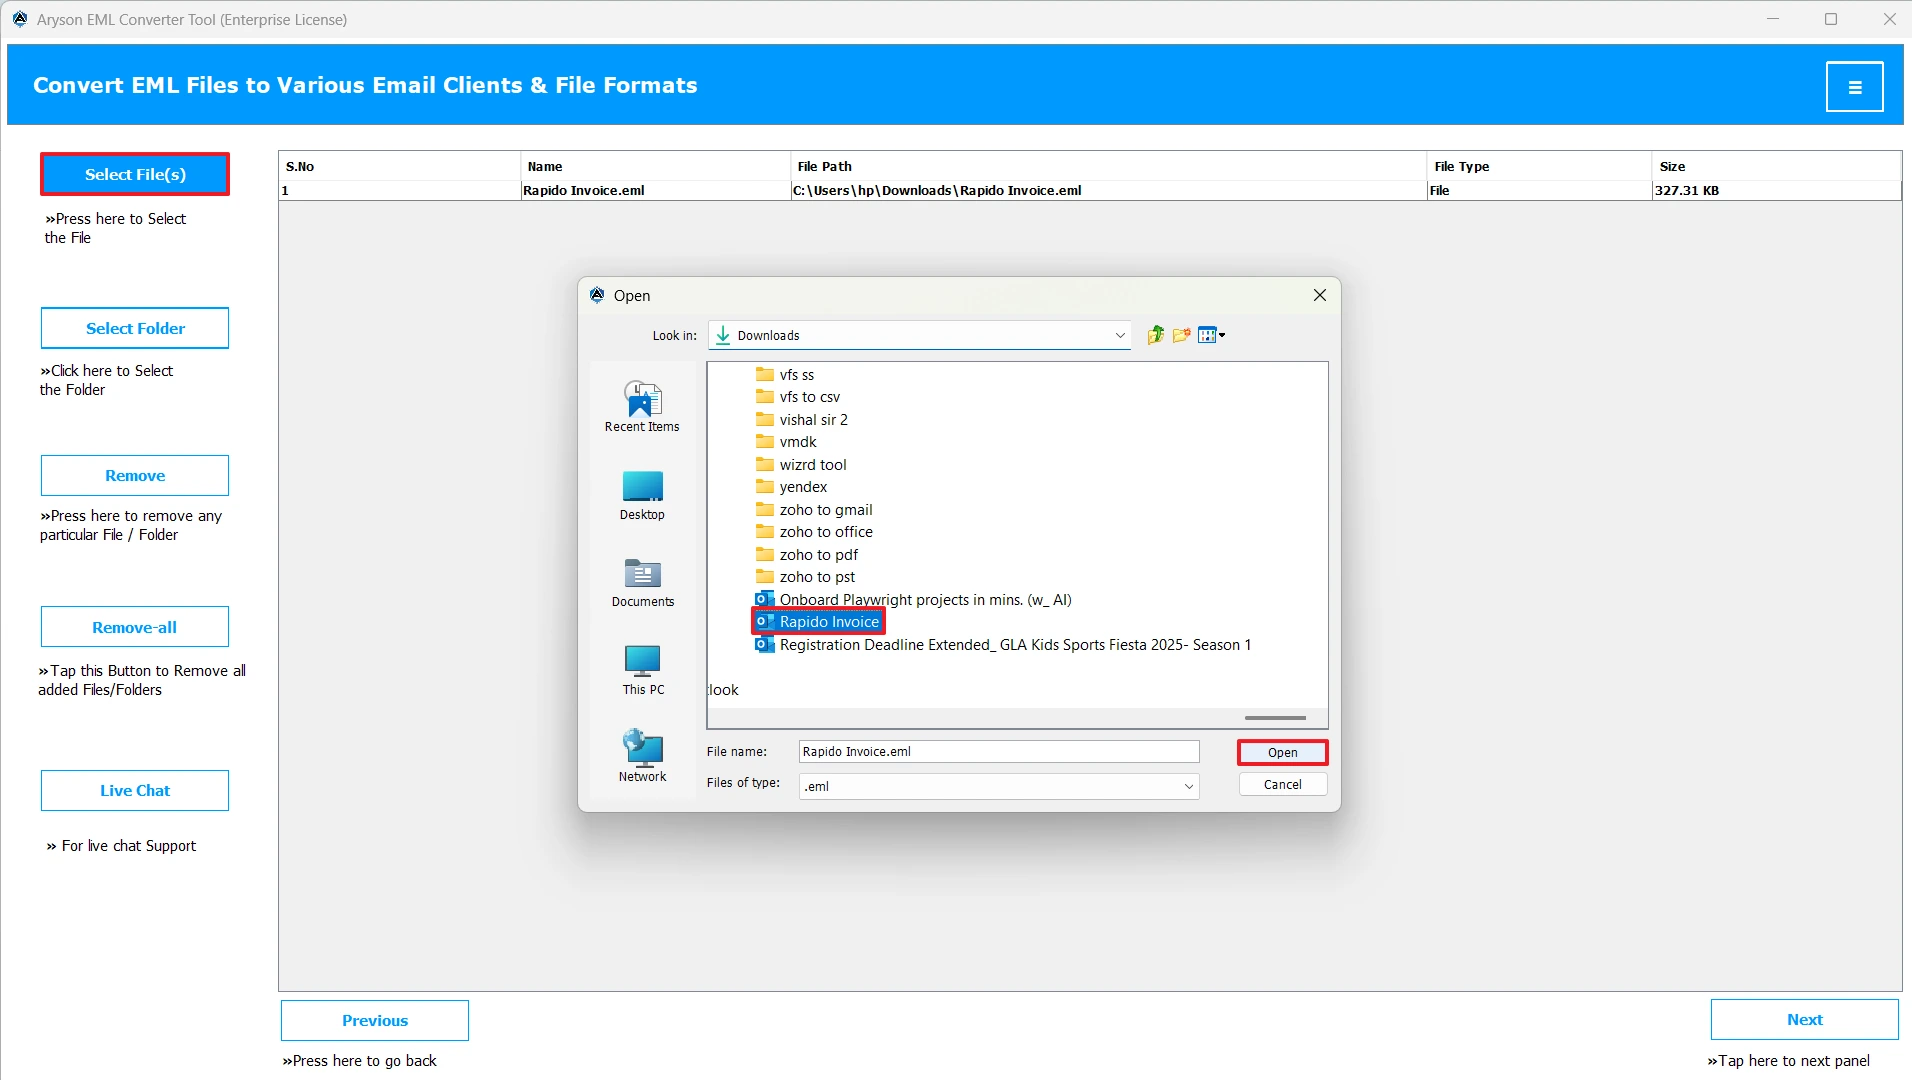Select the 'zoho to gmail' folder
1912x1080 pixels.
[x=814, y=510]
